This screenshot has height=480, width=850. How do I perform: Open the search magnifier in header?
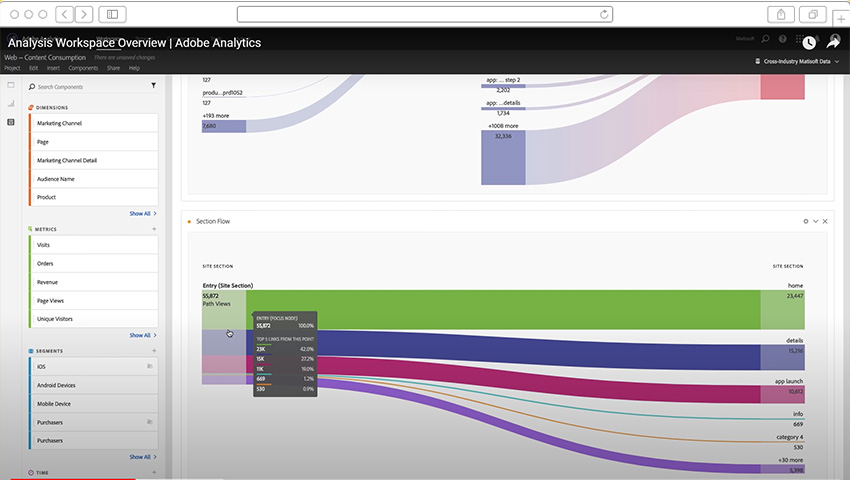click(x=765, y=39)
